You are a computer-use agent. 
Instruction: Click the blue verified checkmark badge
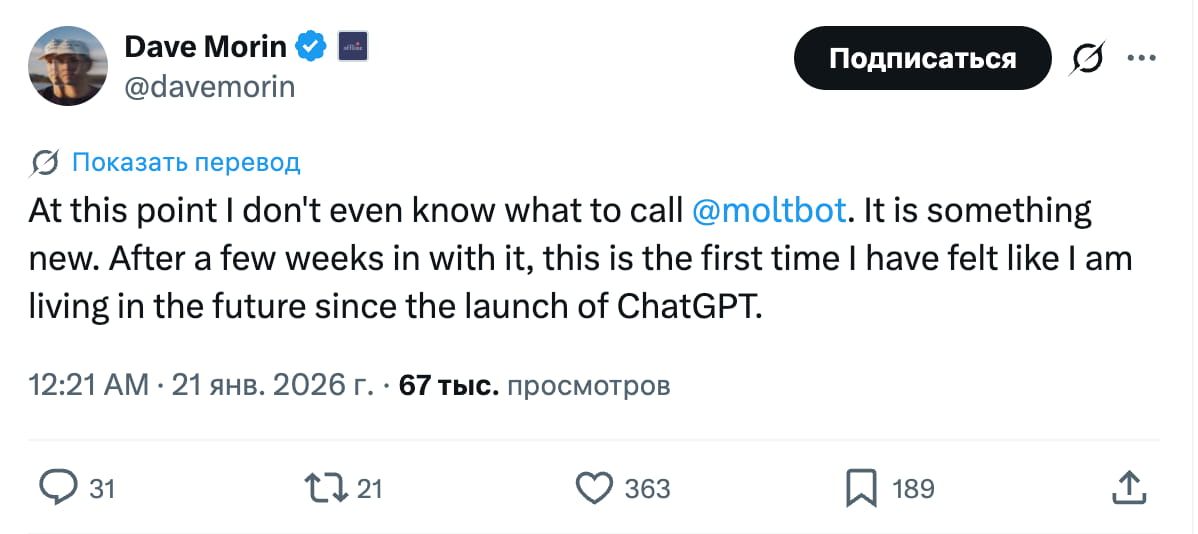pos(313,46)
